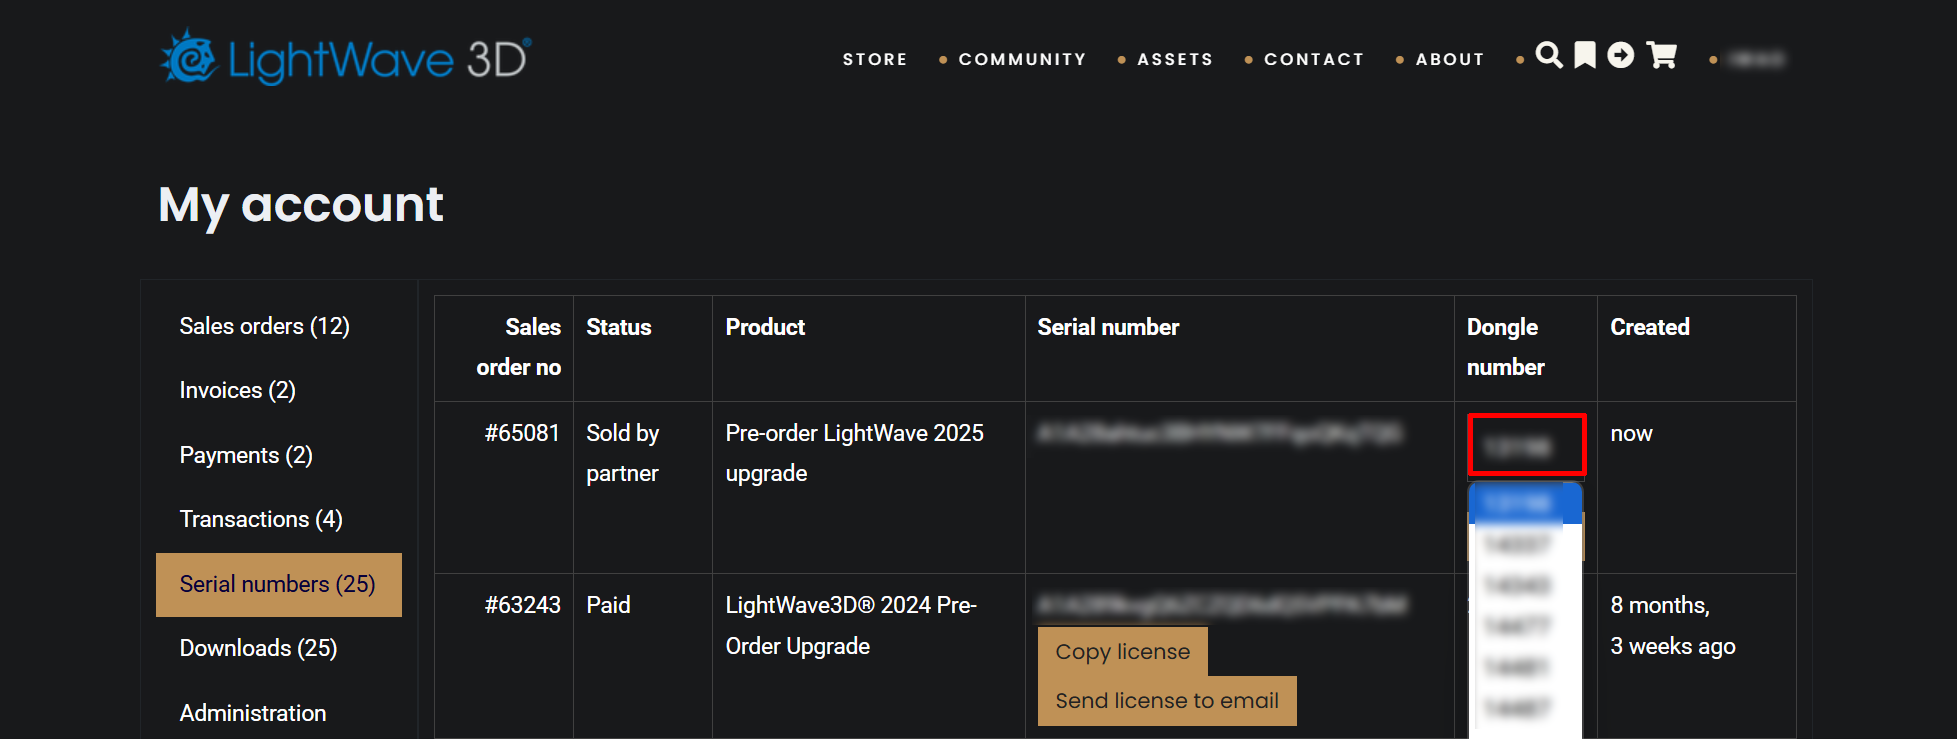The height and width of the screenshot is (739, 1957).
Task: Click the LightWave 3D logo
Action: click(x=346, y=58)
